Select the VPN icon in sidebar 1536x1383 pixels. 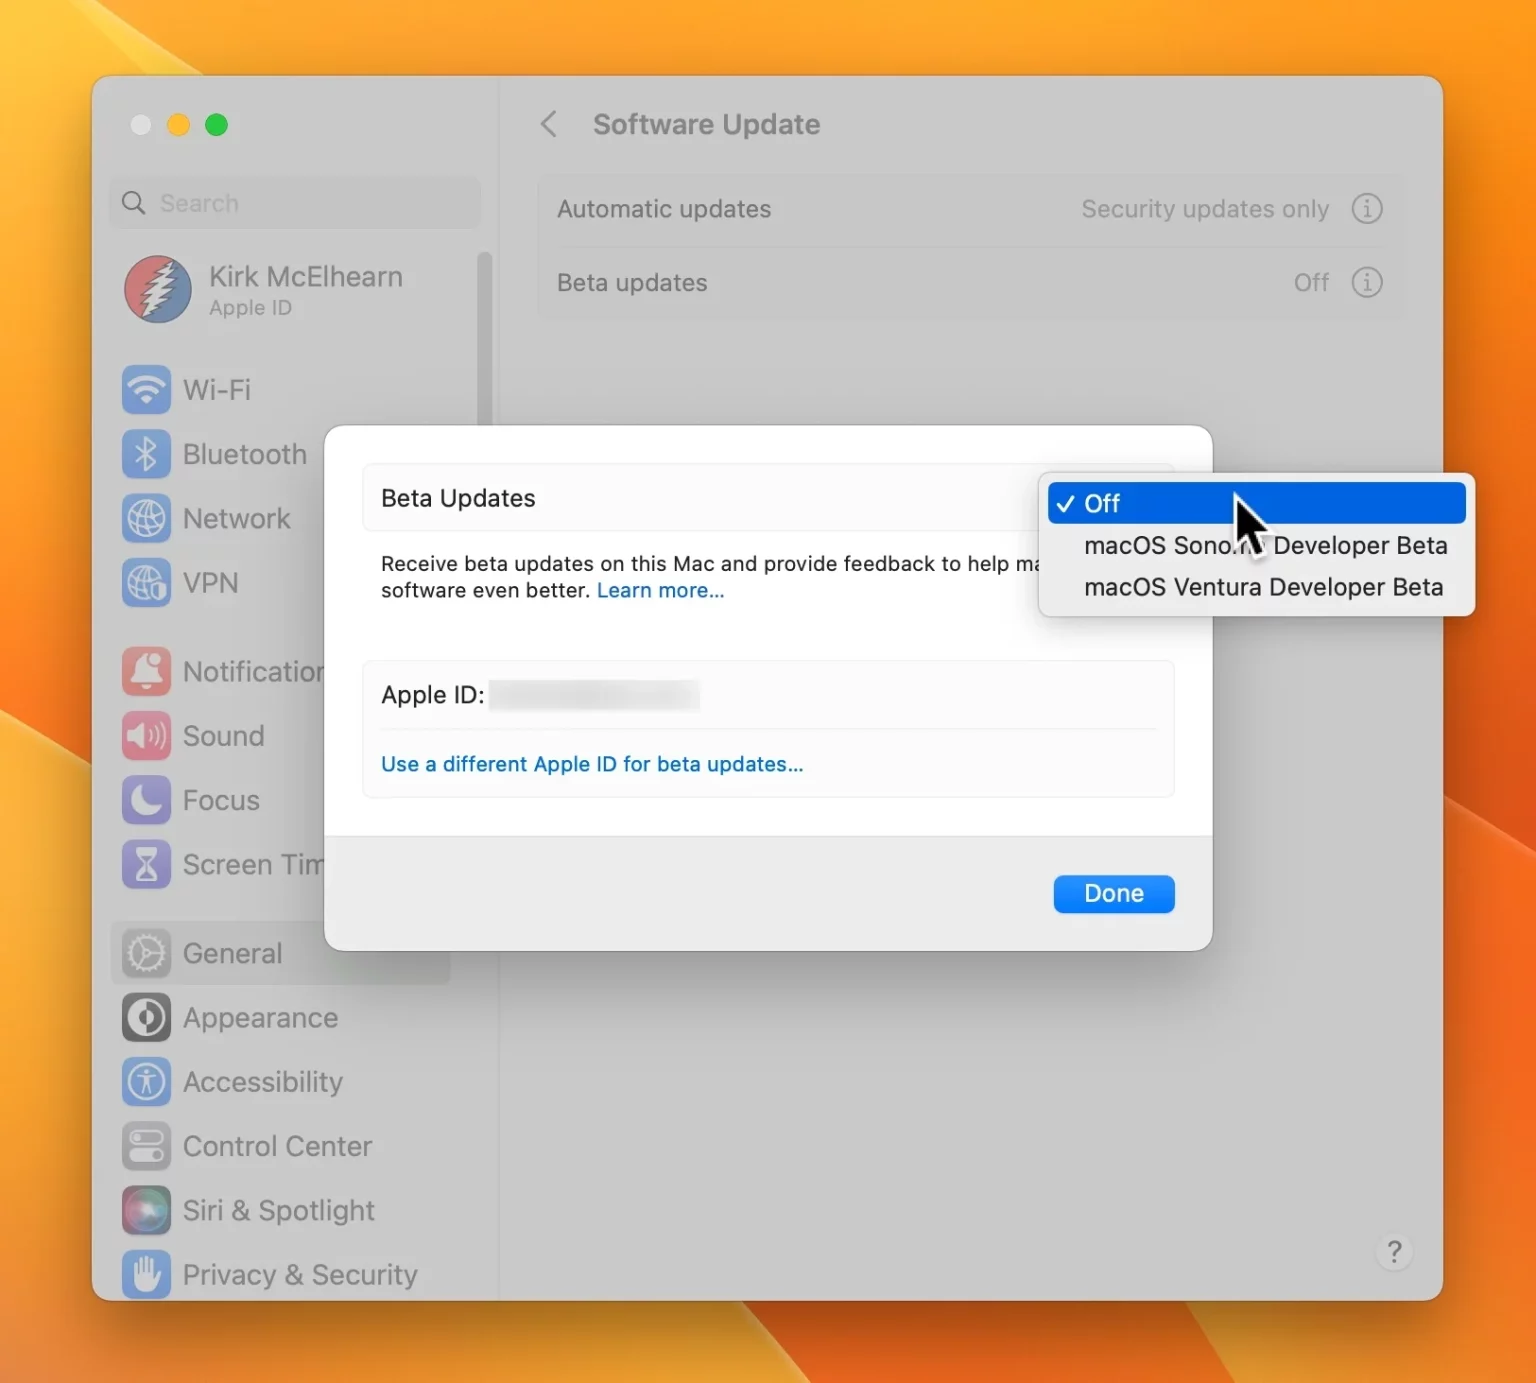pyautogui.click(x=146, y=583)
